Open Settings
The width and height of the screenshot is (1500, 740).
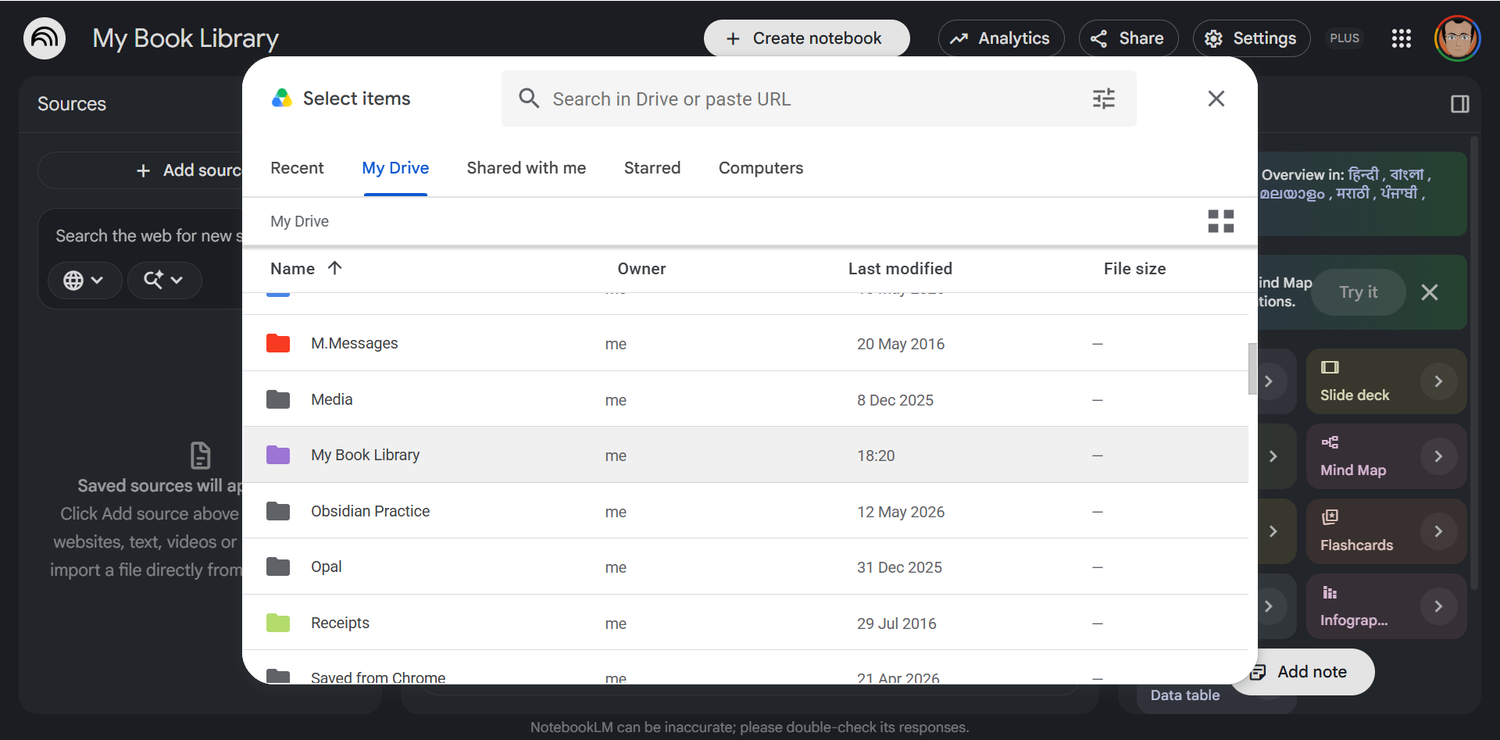click(1251, 39)
